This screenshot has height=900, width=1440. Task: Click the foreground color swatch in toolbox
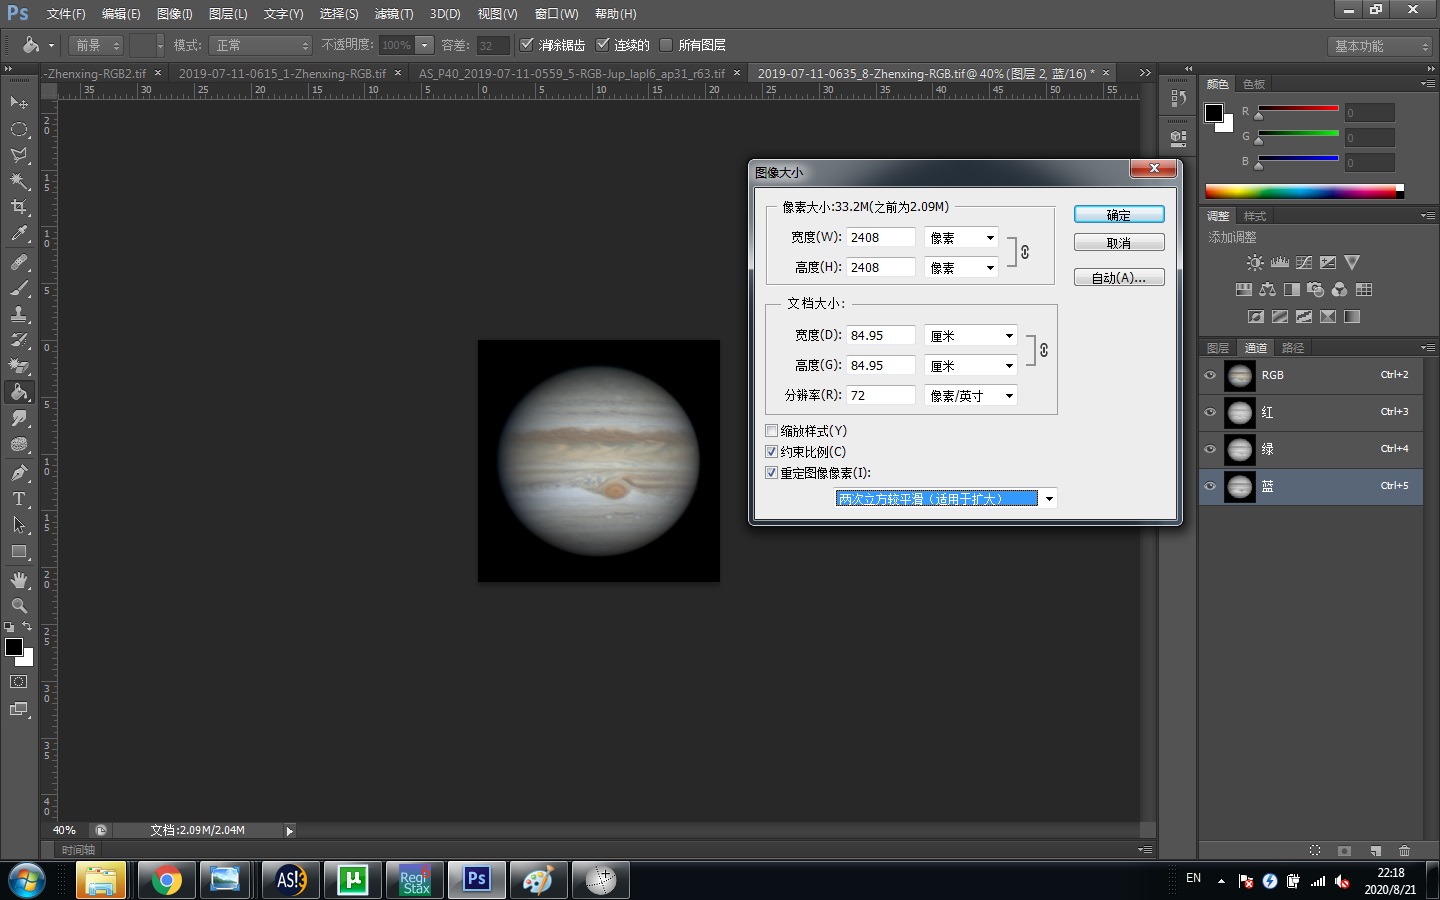point(14,647)
